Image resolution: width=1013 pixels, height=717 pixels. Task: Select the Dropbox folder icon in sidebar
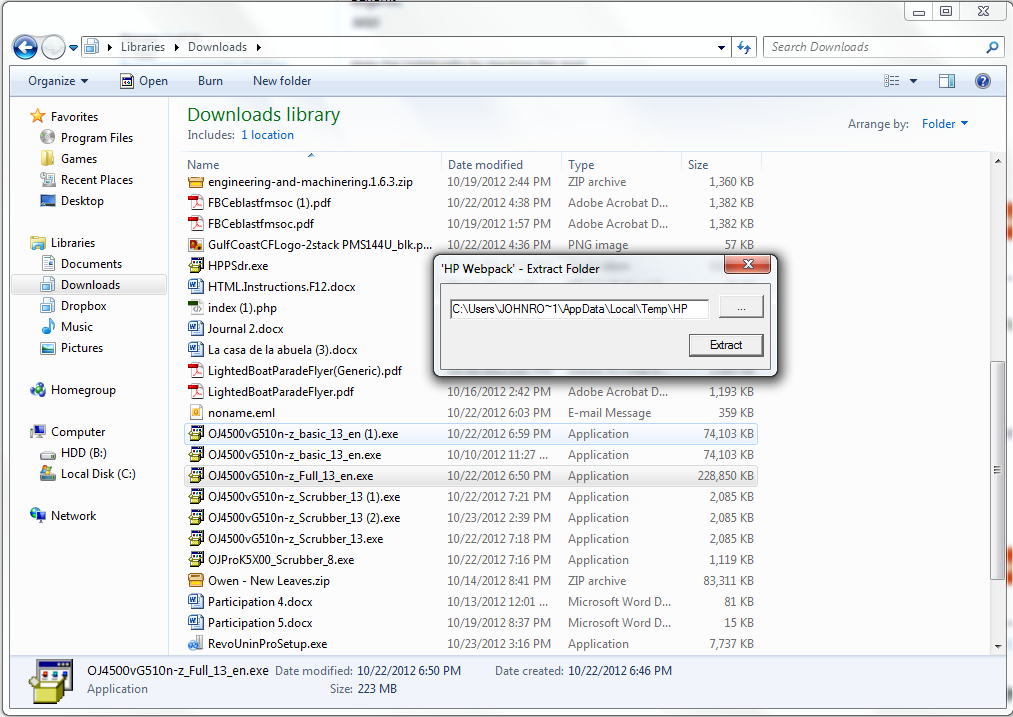tap(48, 306)
